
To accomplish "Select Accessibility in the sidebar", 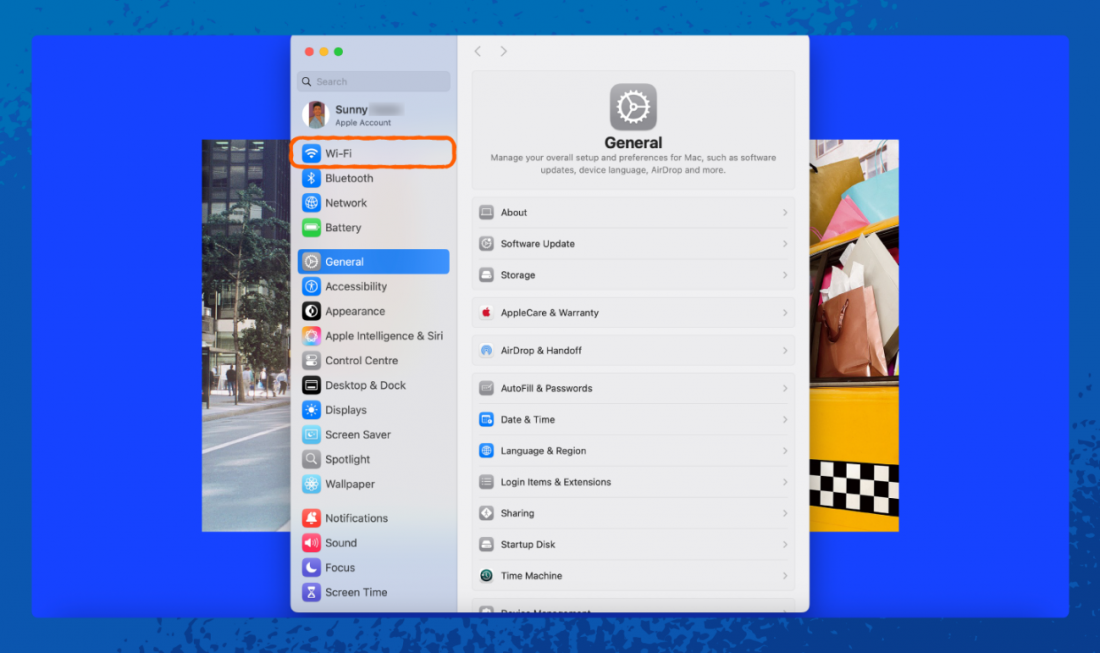I will click(355, 287).
